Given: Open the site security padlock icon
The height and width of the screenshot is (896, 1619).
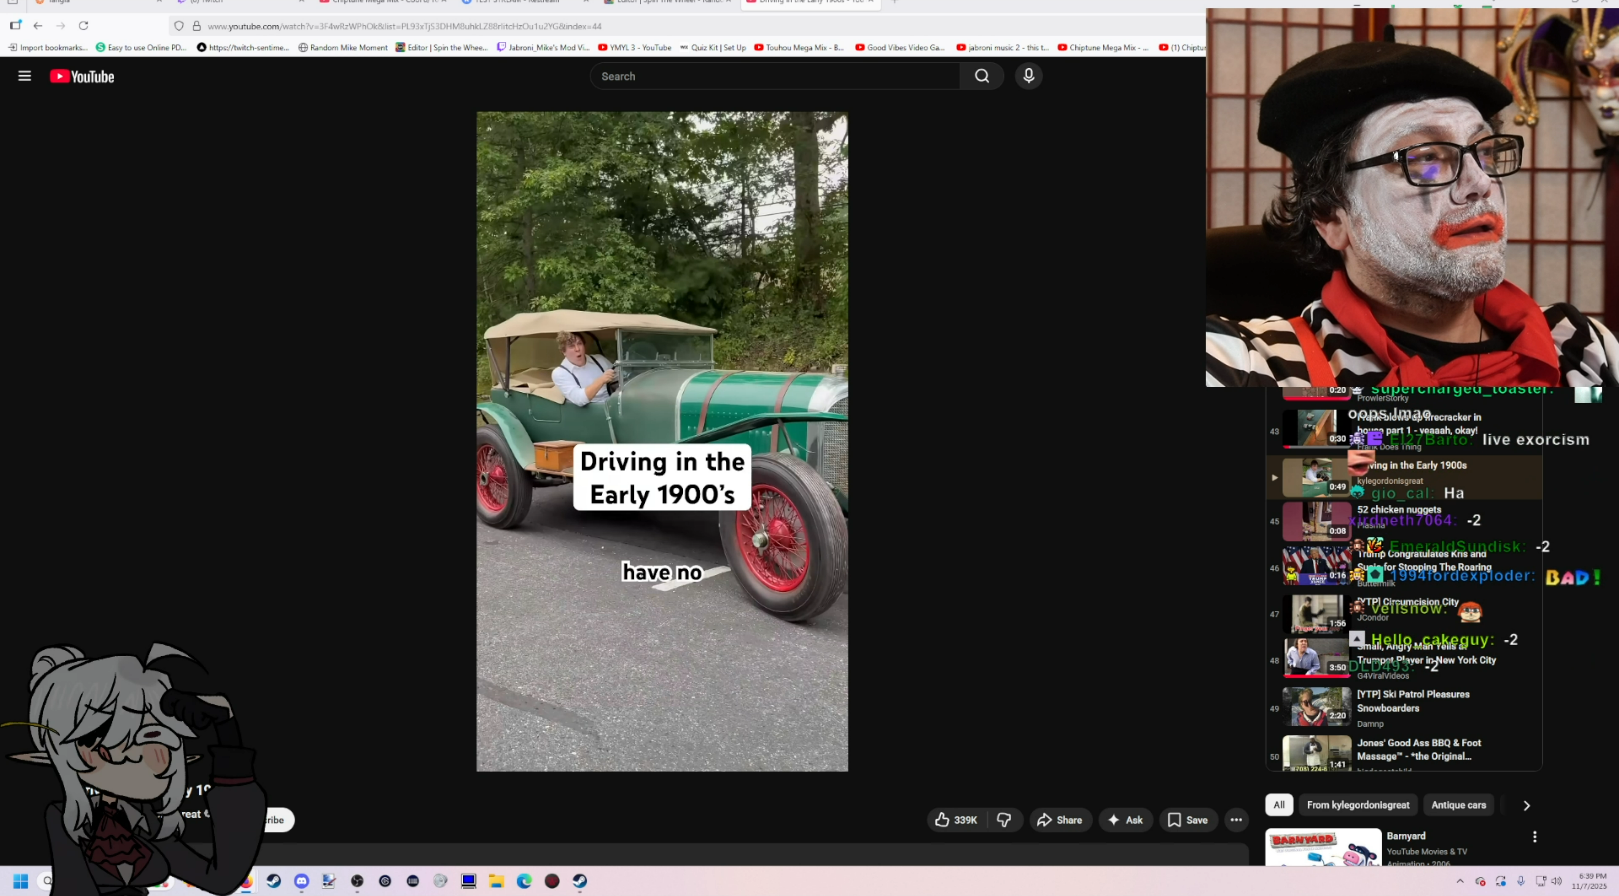Looking at the screenshot, I should (196, 26).
